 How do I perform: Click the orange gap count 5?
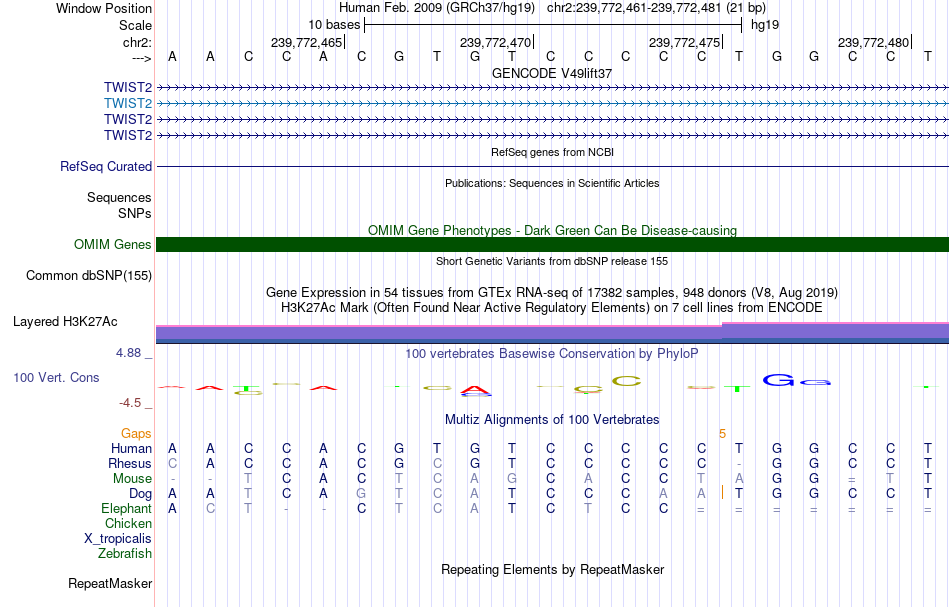point(722,434)
